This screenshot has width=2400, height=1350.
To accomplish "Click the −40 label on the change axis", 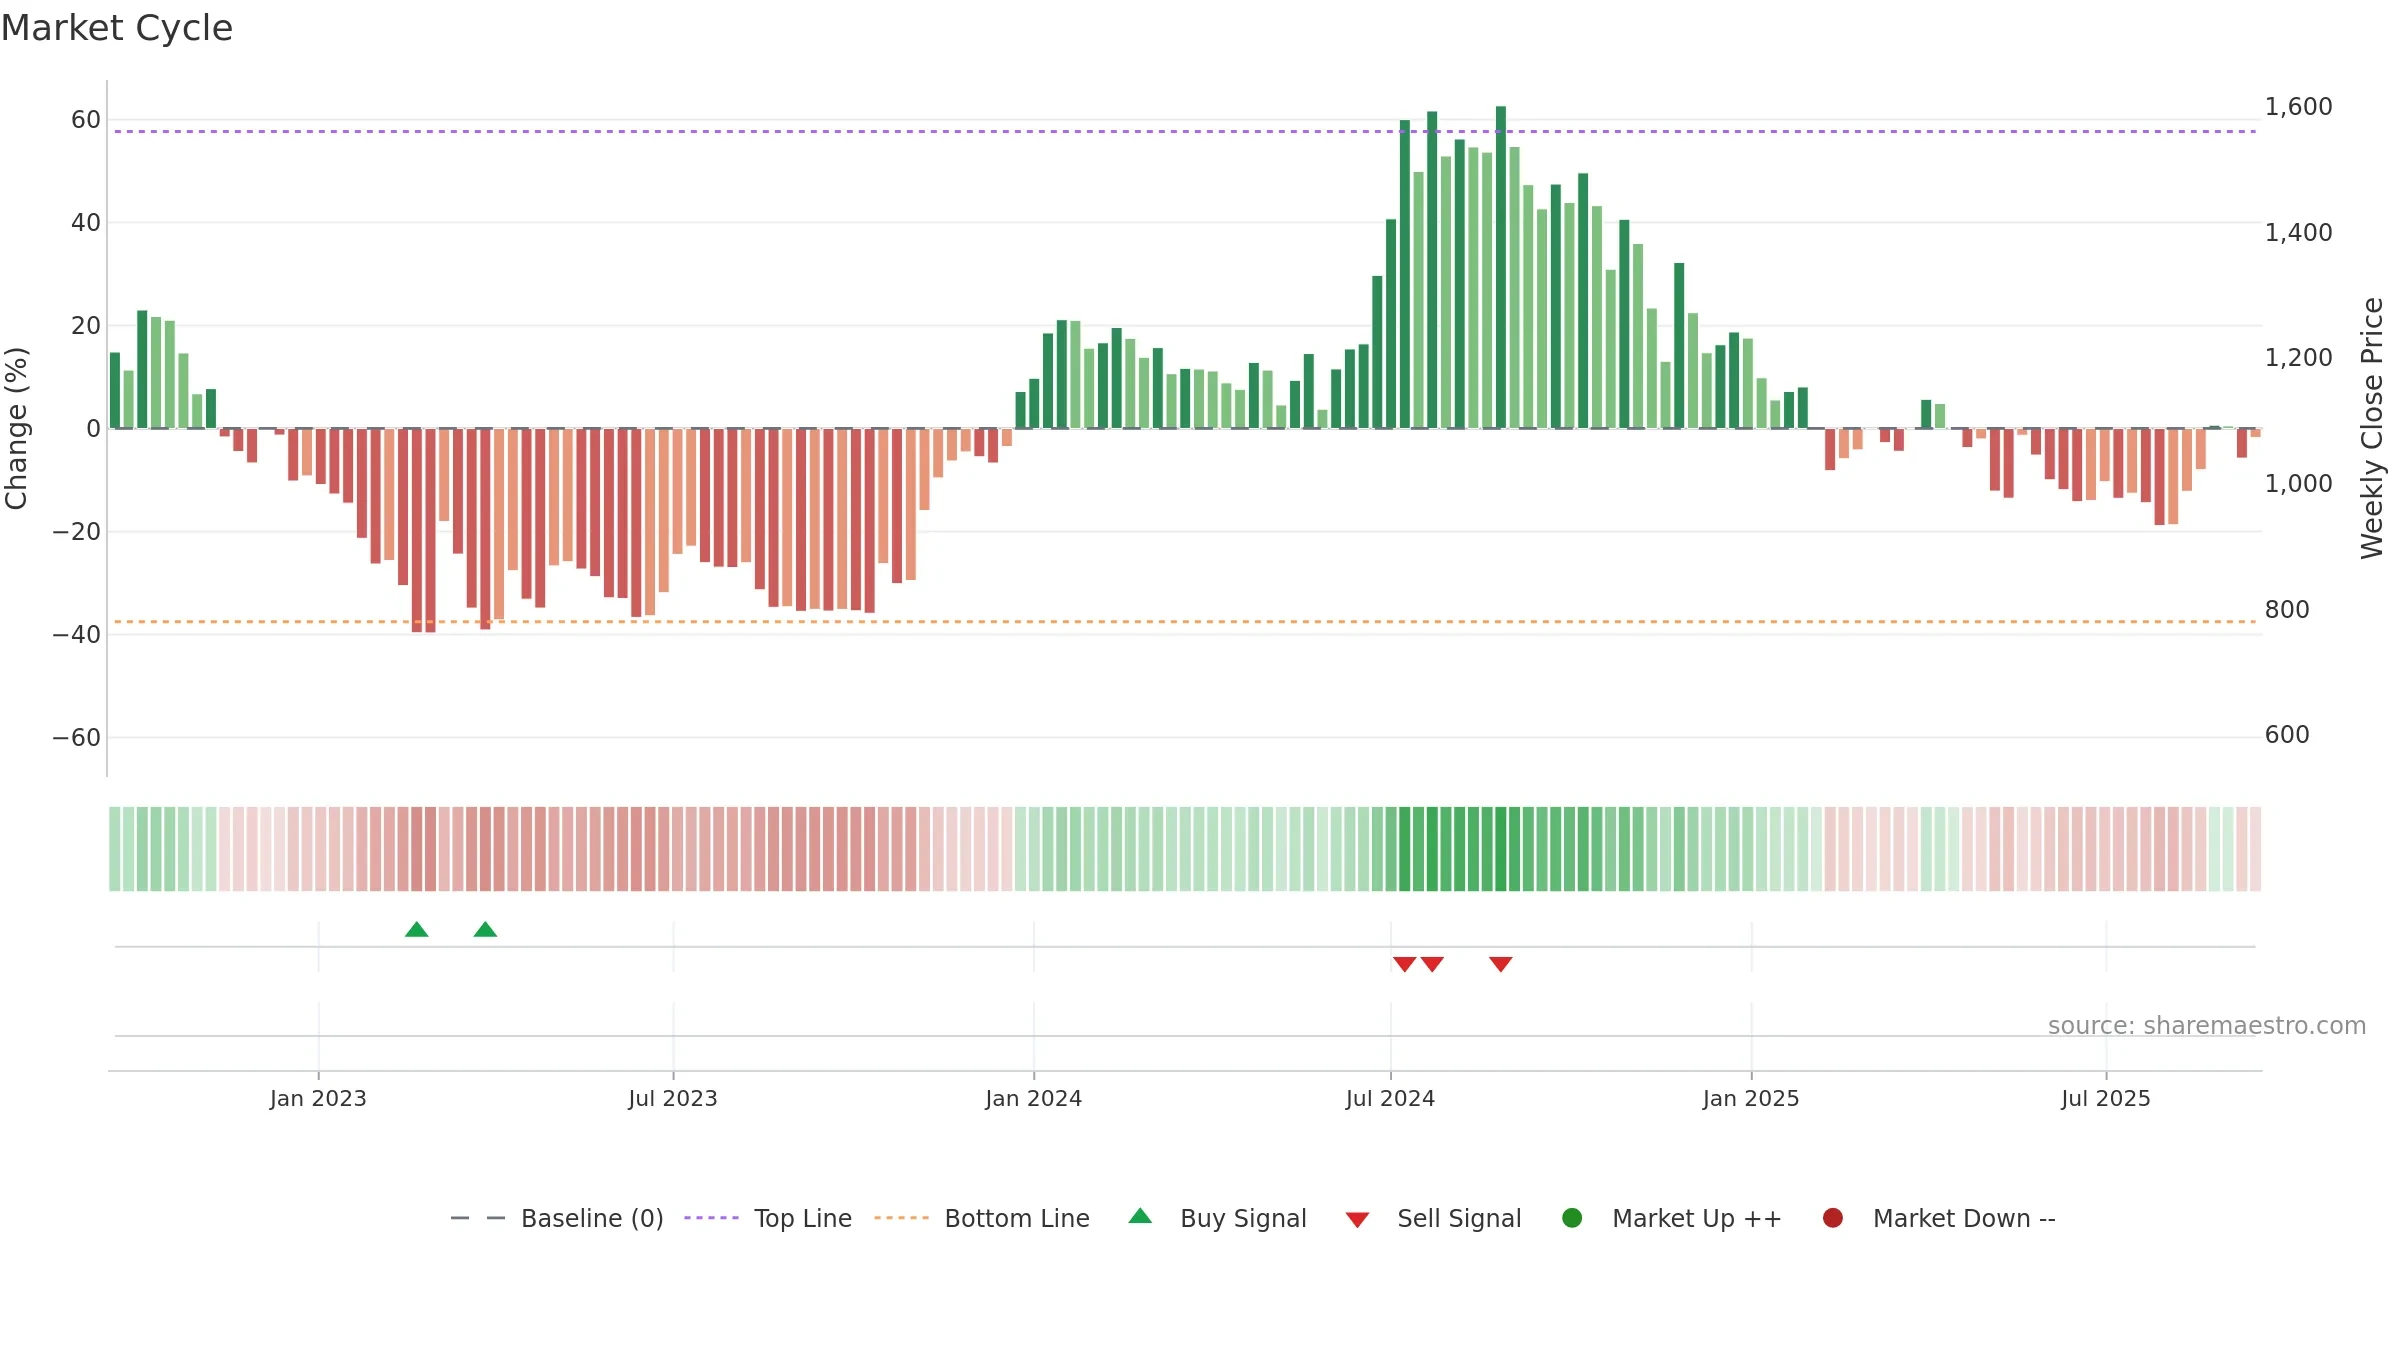I will pos(77,635).
